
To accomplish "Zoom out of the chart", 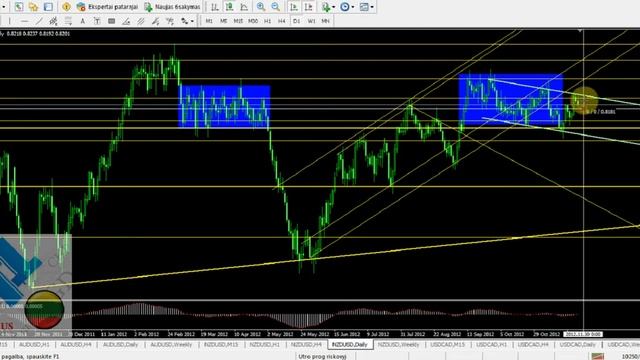I will tap(276, 7).
